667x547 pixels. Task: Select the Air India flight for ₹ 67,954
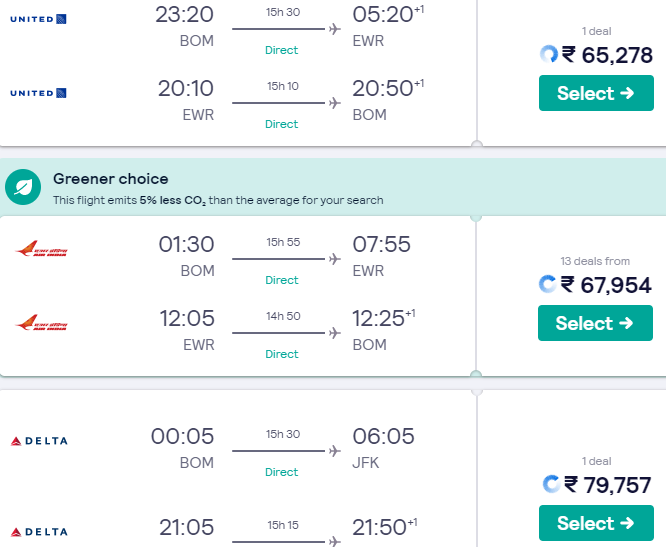[595, 323]
